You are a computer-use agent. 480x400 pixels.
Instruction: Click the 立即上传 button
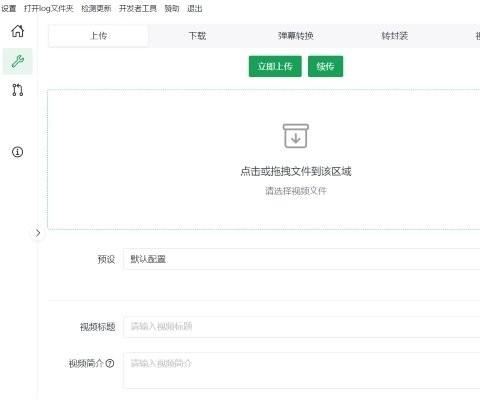pyautogui.click(x=275, y=66)
